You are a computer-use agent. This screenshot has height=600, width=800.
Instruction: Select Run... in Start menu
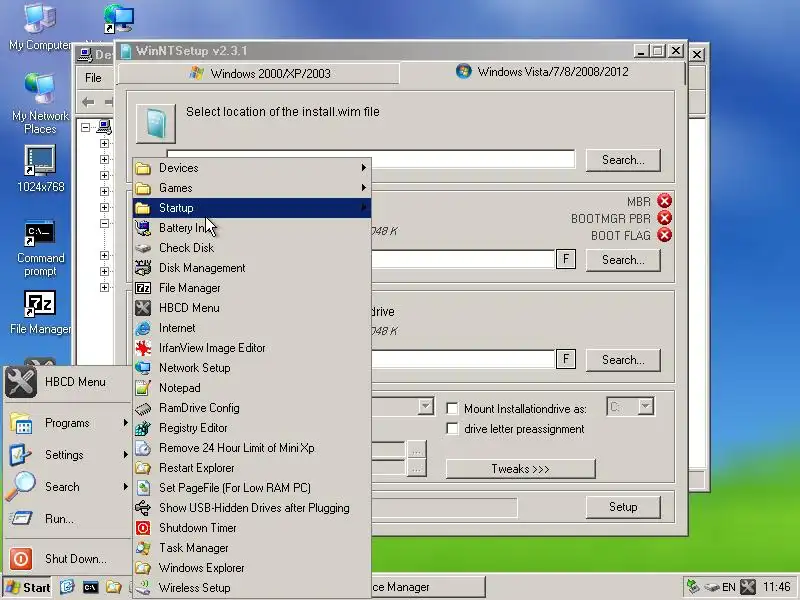pos(67,519)
